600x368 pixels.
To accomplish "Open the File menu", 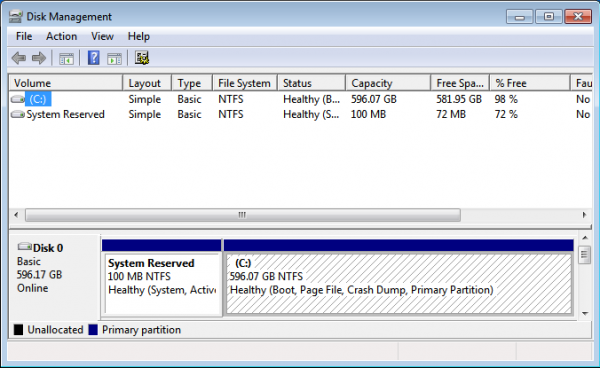I will pyautogui.click(x=24, y=36).
